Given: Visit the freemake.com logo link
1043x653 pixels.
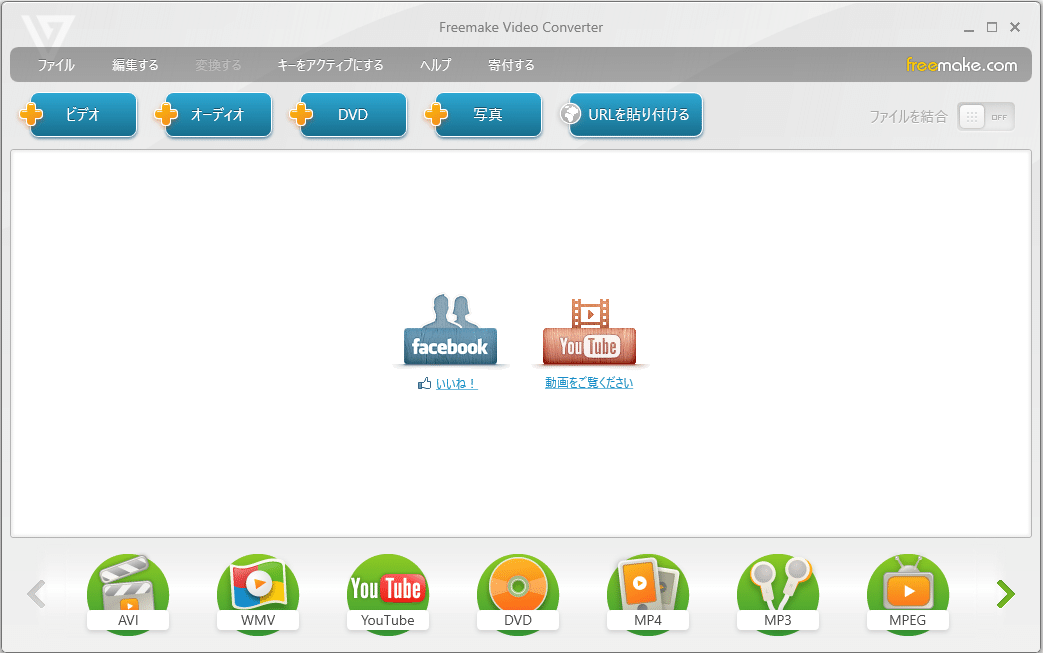Looking at the screenshot, I should point(961,65).
